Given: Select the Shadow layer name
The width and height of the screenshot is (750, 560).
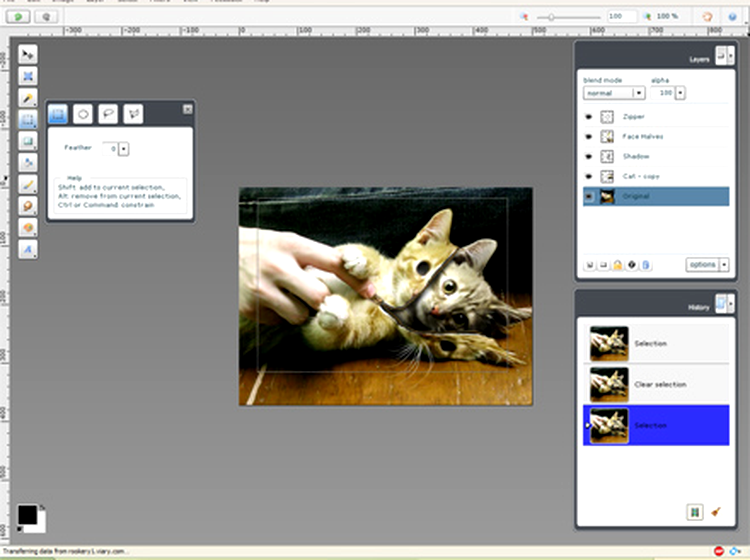Looking at the screenshot, I should [636, 156].
